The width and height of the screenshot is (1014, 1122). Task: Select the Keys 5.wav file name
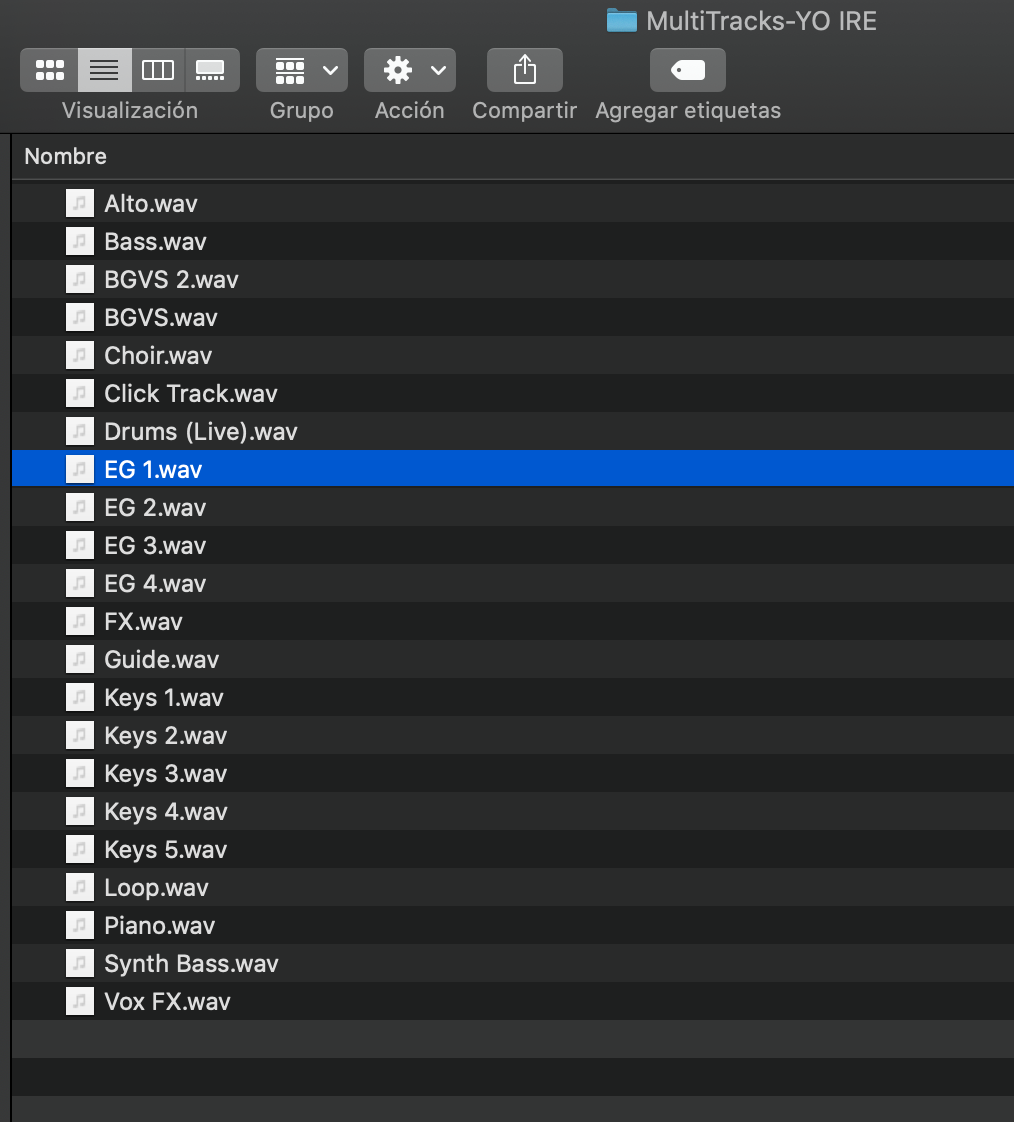coord(166,849)
